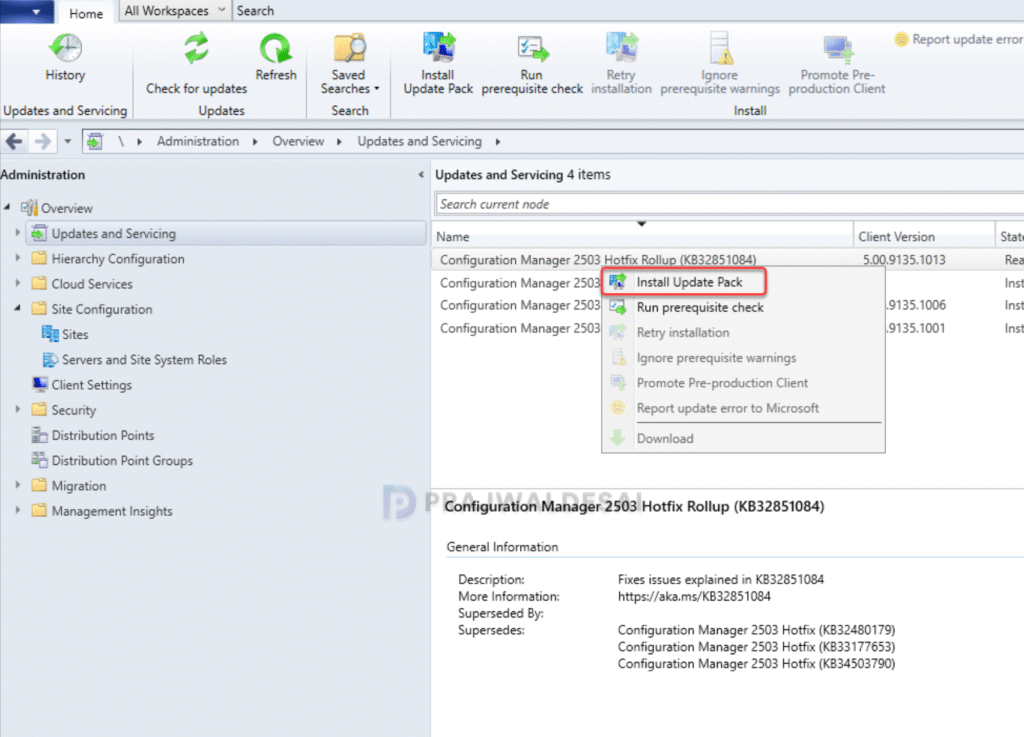Select the Hierarchy Configuration tree item
This screenshot has height=737, width=1024.
point(118,259)
